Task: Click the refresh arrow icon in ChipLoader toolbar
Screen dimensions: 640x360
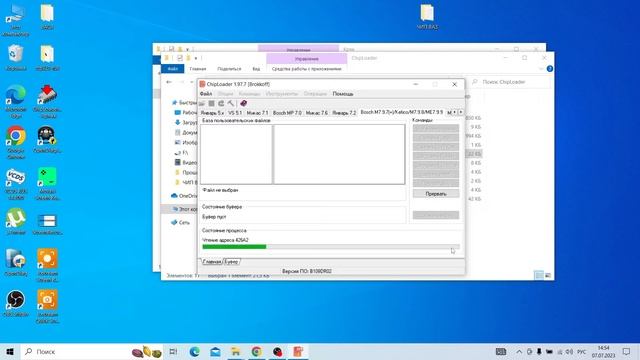Action: tap(221, 103)
